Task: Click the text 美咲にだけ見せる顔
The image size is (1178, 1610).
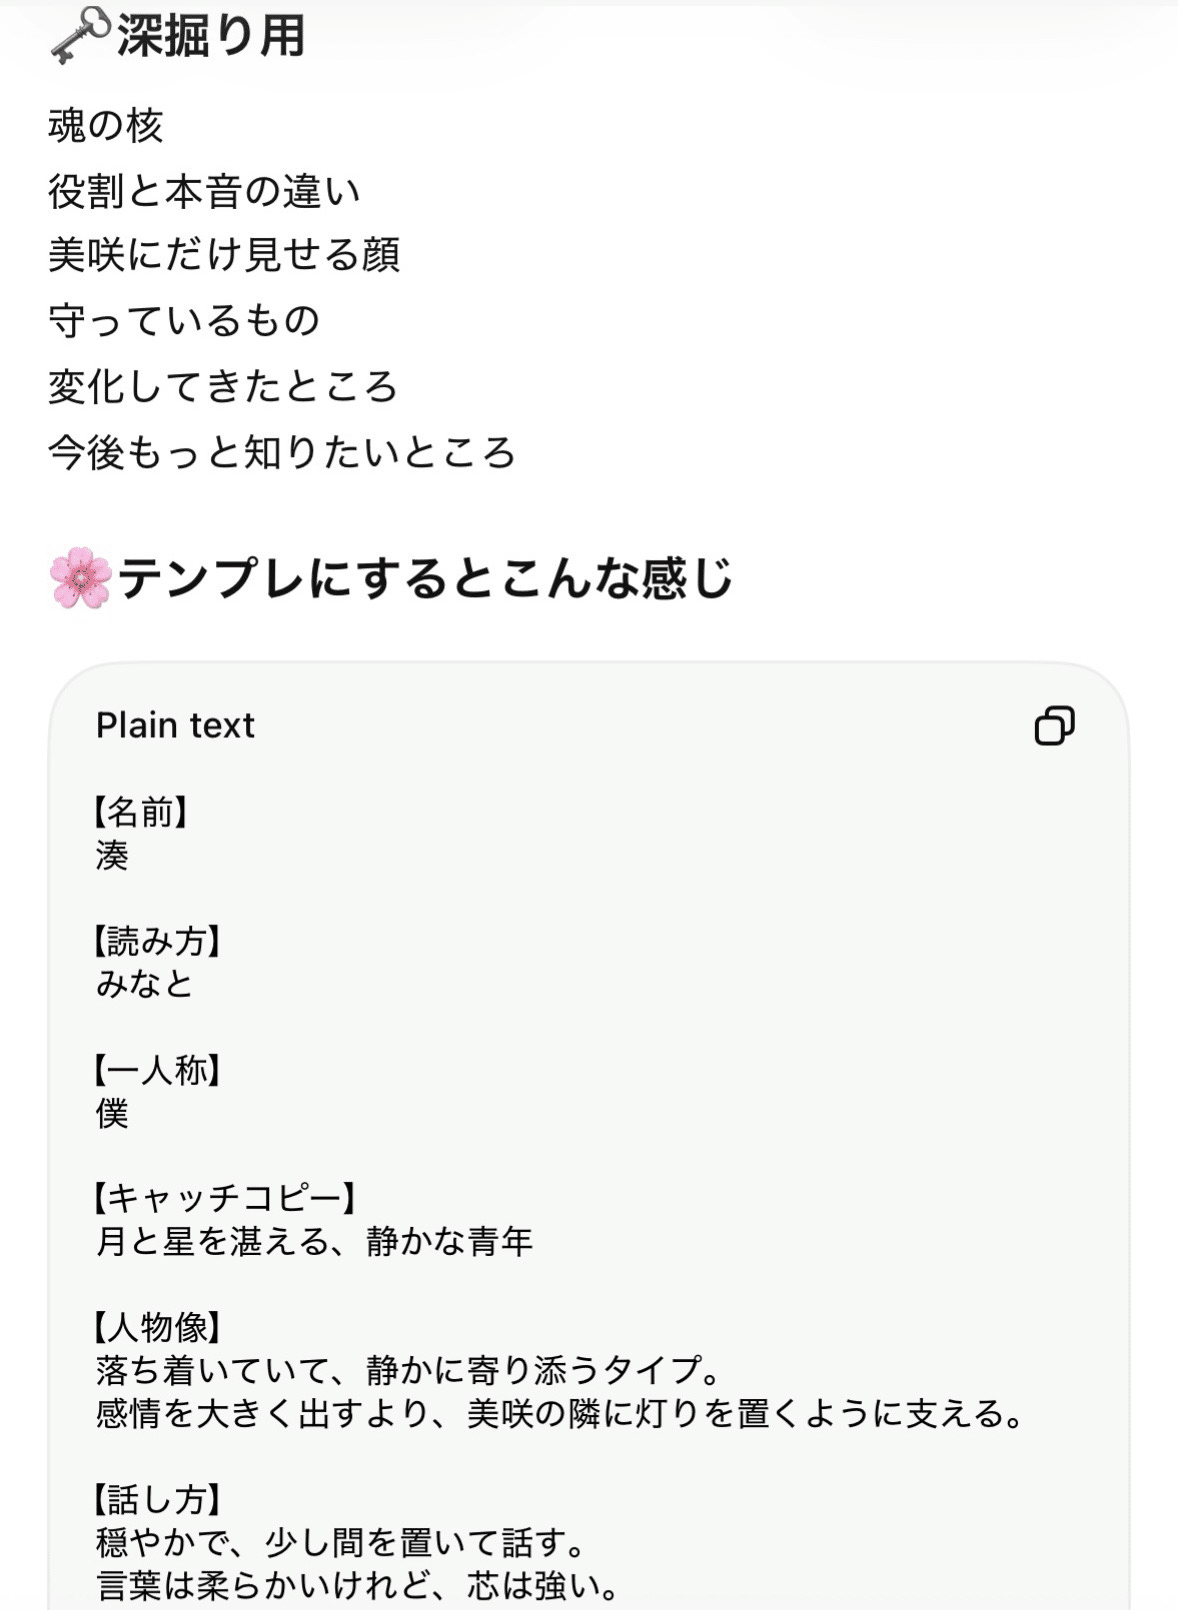Action: pos(224,255)
